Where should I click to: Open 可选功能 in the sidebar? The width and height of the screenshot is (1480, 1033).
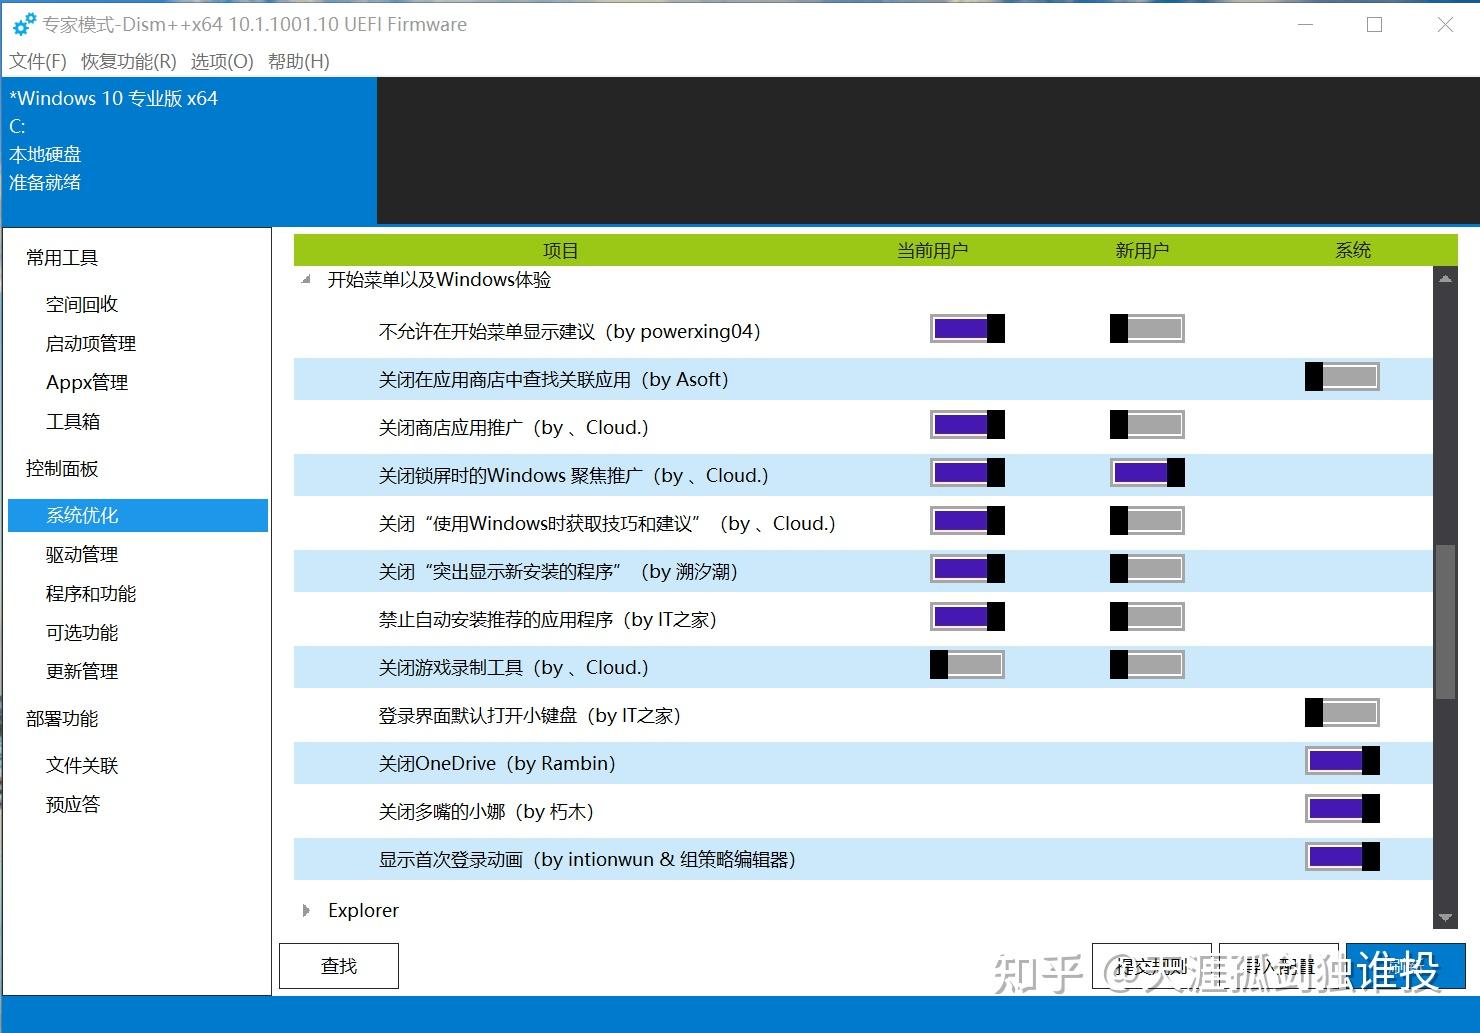[82, 632]
